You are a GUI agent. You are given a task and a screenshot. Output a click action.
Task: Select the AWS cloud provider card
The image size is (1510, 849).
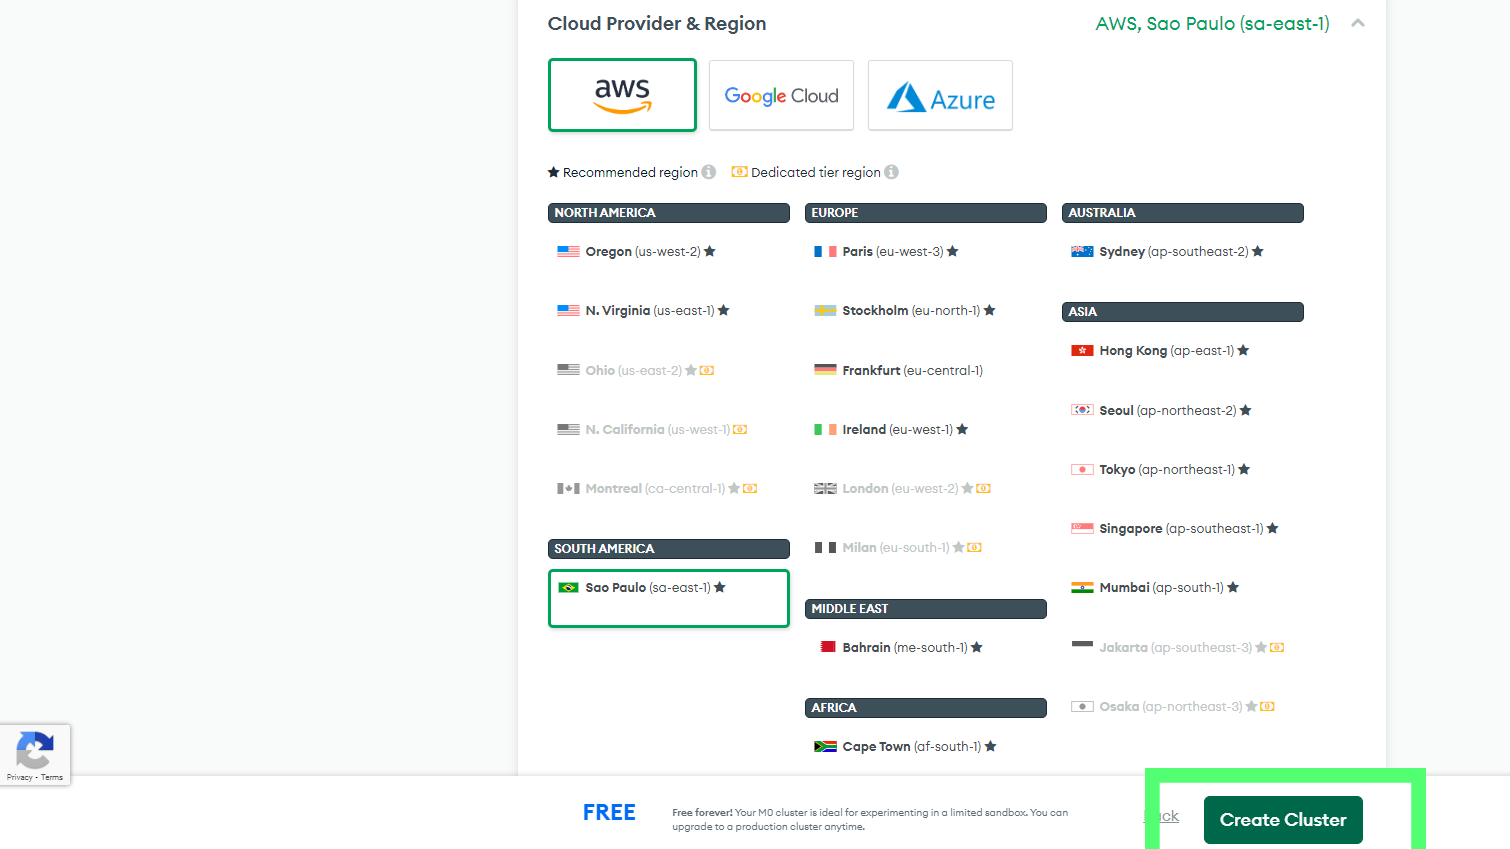(622, 95)
